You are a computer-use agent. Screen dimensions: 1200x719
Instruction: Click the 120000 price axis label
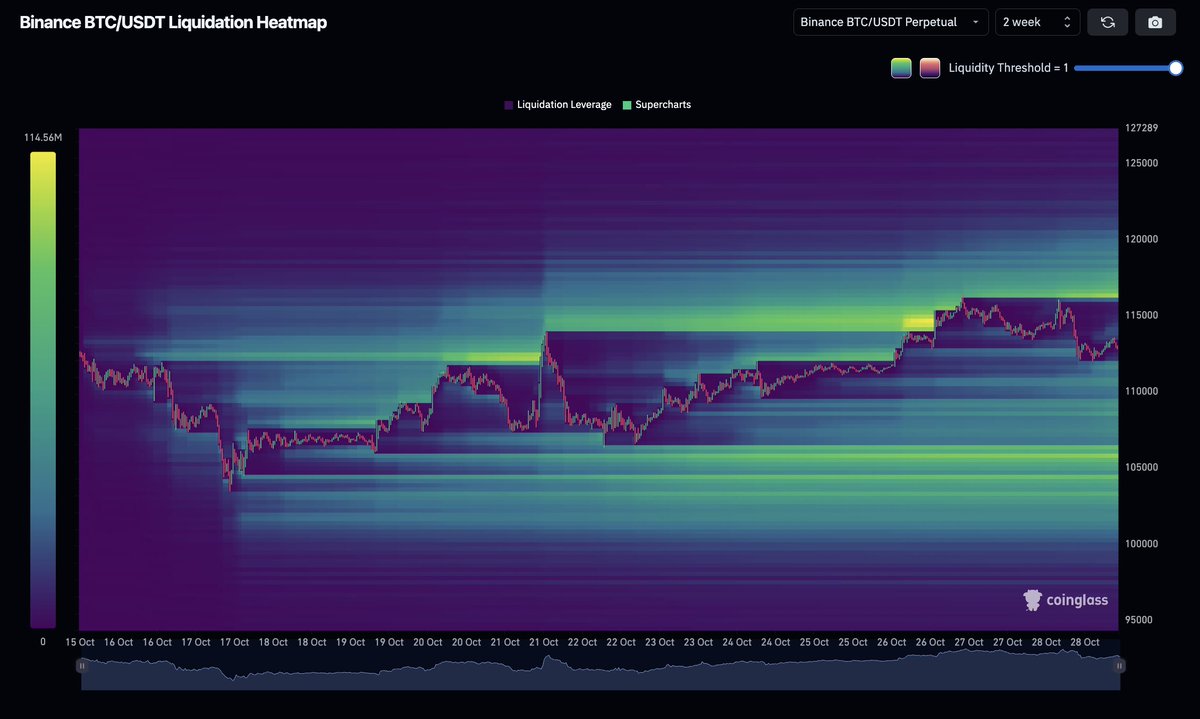point(1143,240)
